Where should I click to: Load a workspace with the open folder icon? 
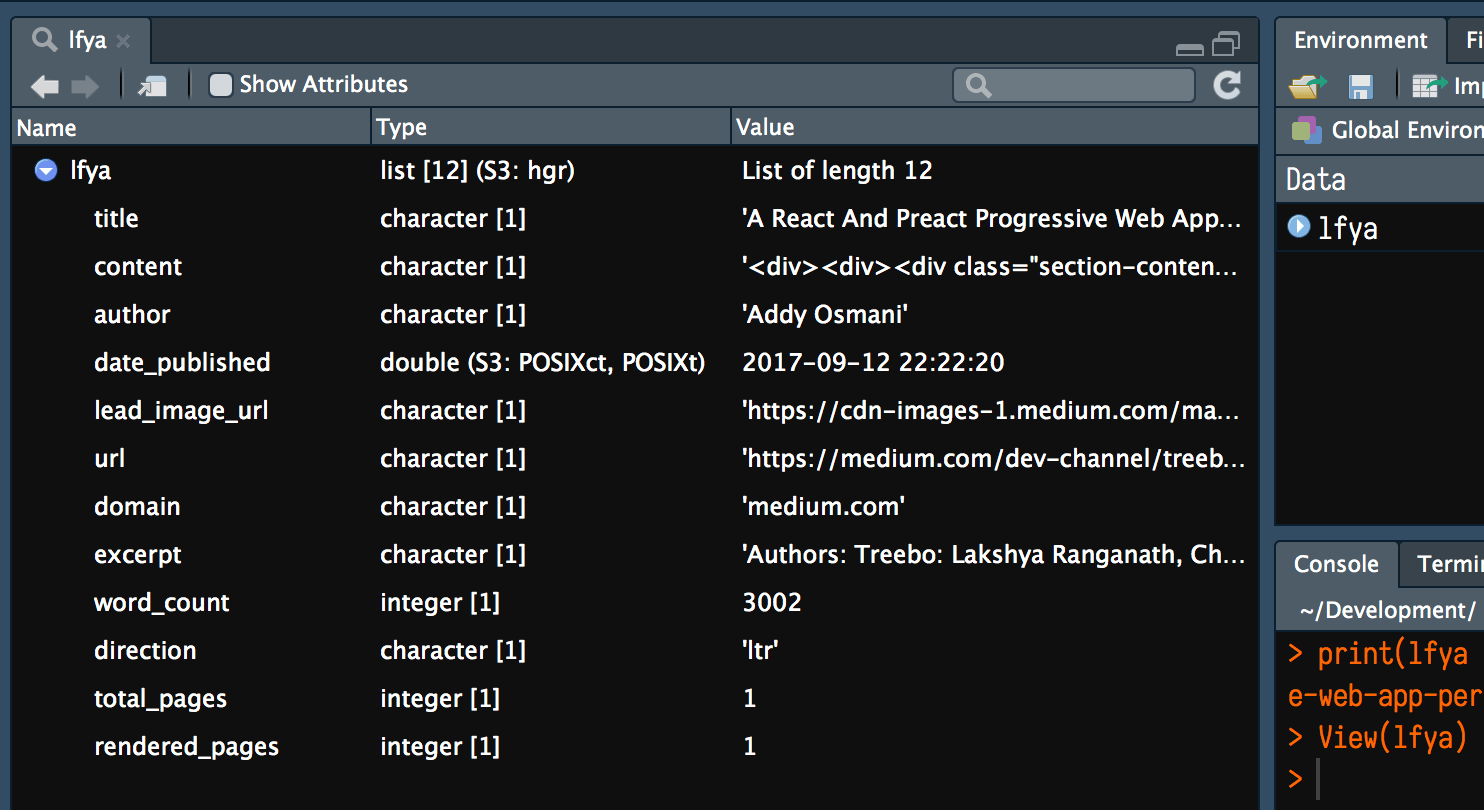coord(1306,87)
